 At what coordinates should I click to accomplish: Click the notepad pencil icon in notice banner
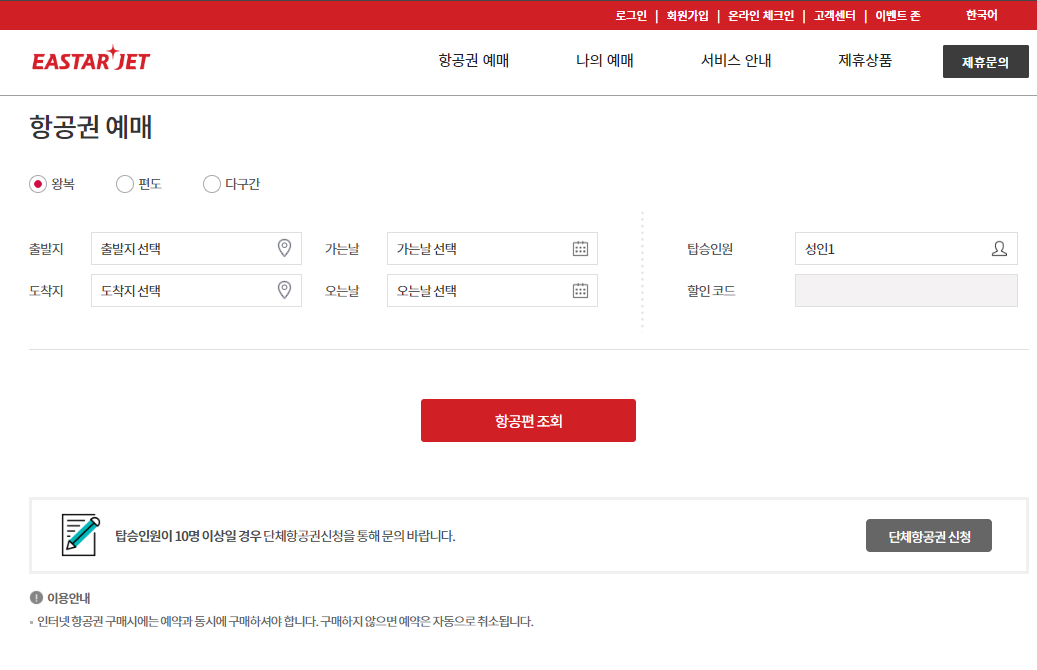[78, 535]
